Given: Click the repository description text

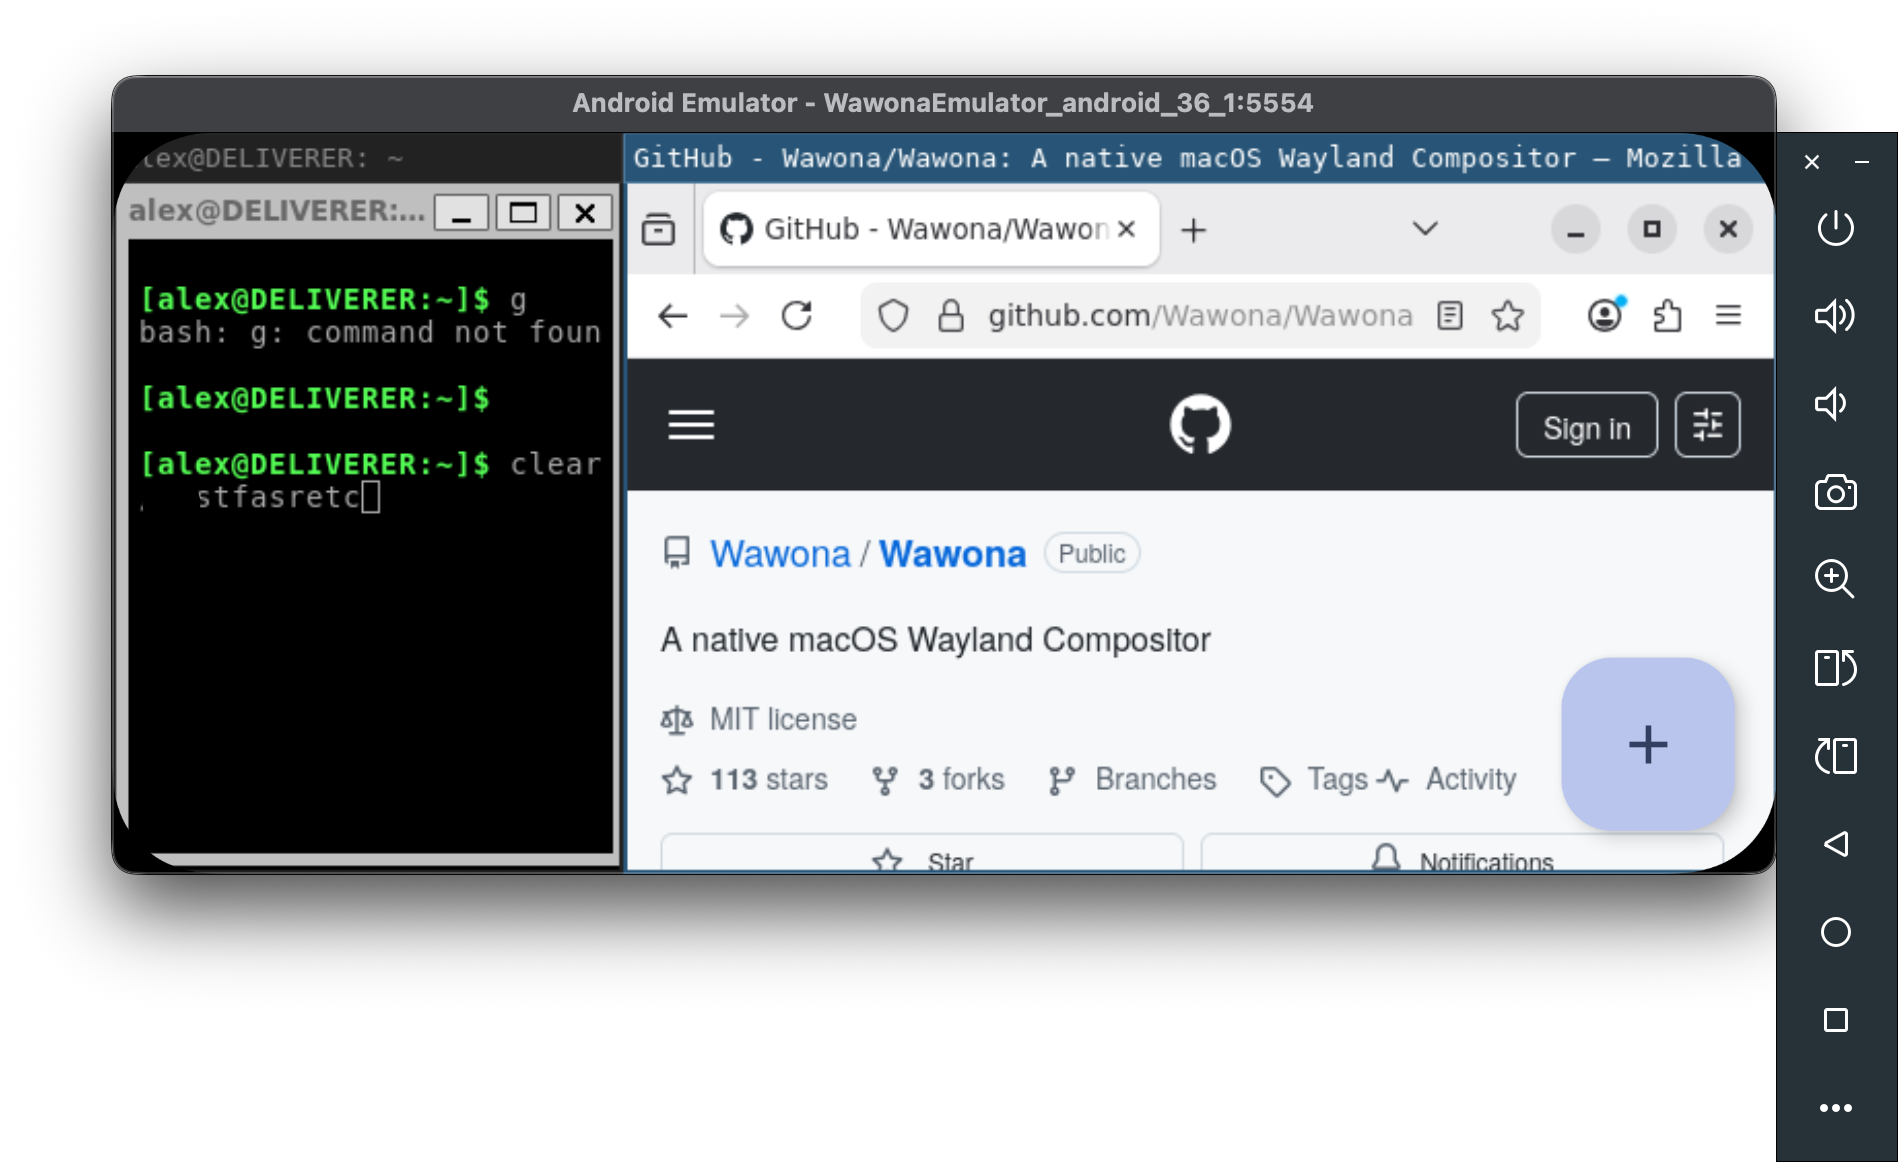Looking at the screenshot, I should (x=935, y=640).
